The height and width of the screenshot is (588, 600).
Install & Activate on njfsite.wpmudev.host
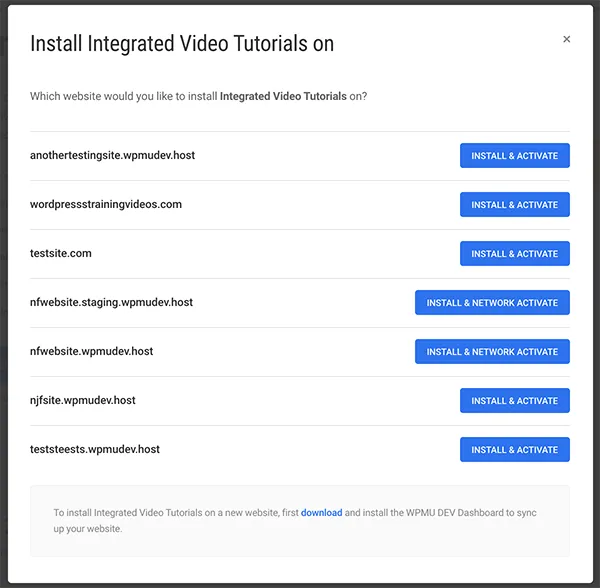pyautogui.click(x=514, y=401)
